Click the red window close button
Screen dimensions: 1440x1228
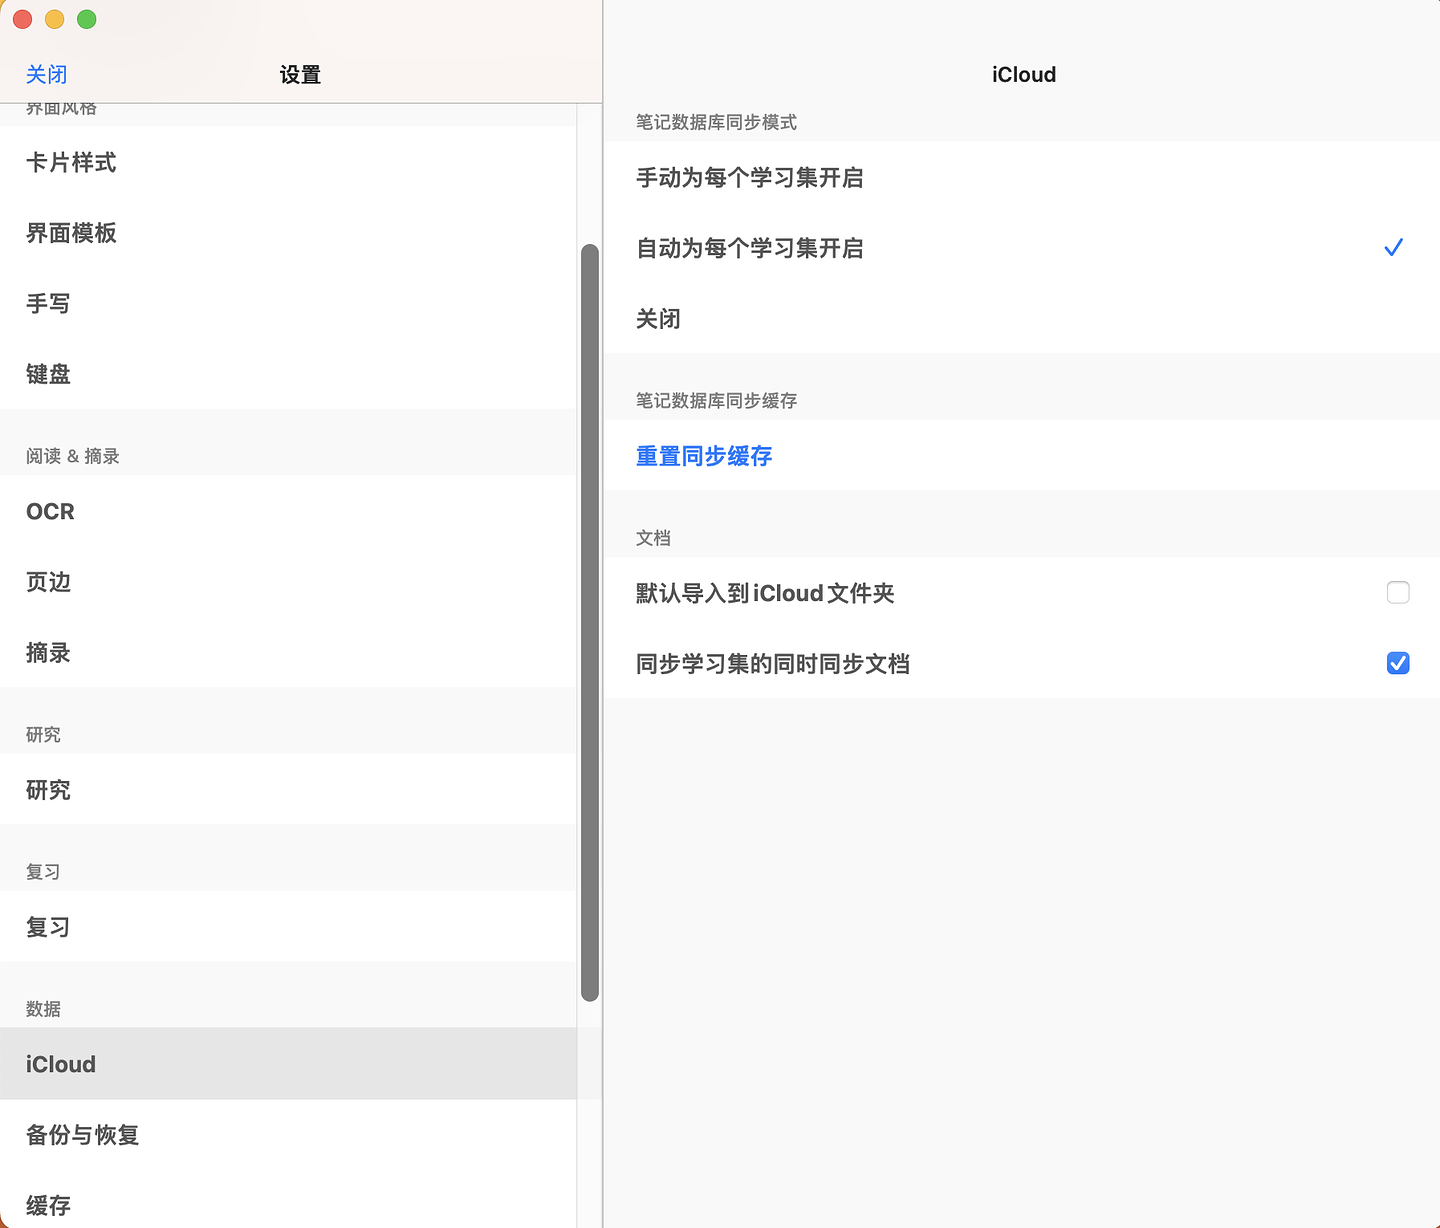point(23,19)
